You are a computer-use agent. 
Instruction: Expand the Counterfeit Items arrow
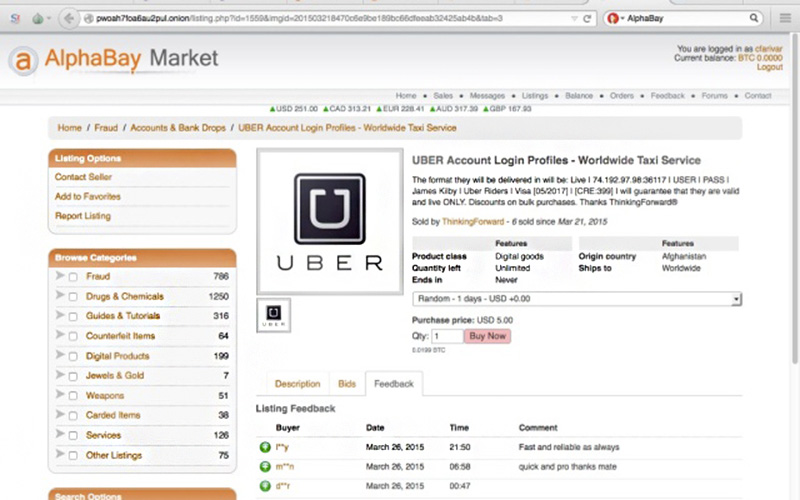[x=60, y=335]
